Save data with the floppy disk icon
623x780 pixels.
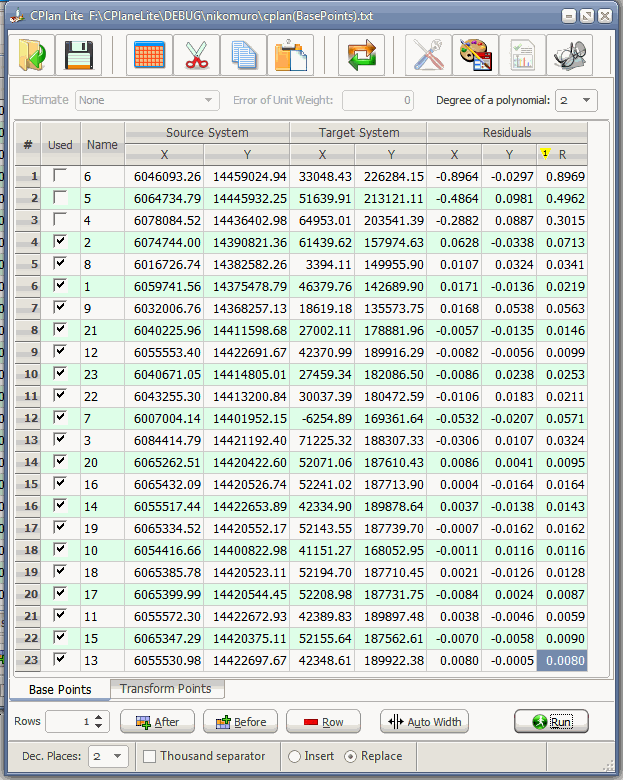(x=79, y=56)
